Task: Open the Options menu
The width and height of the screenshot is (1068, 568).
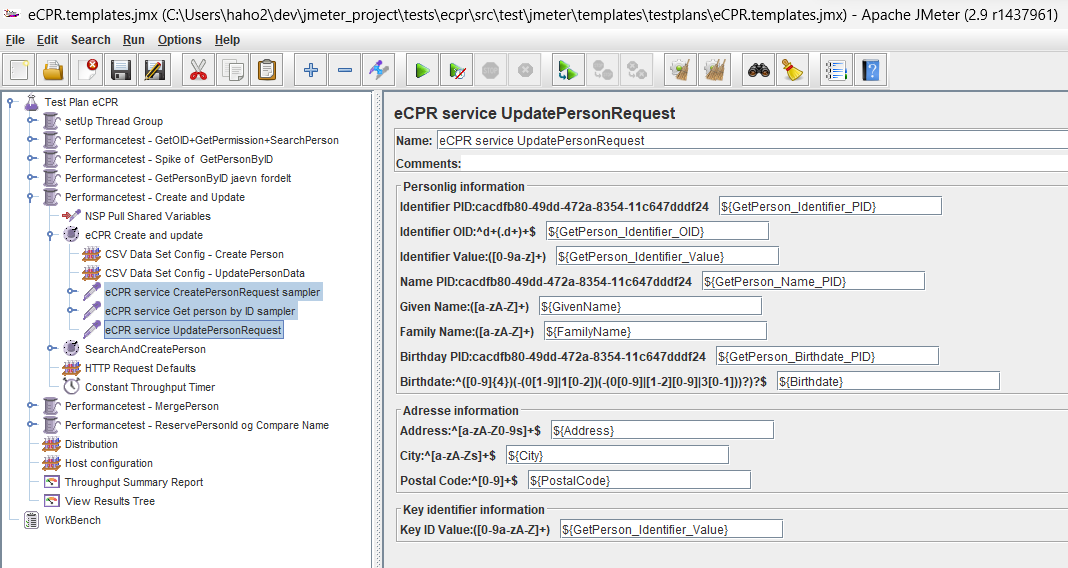Action: click(179, 40)
